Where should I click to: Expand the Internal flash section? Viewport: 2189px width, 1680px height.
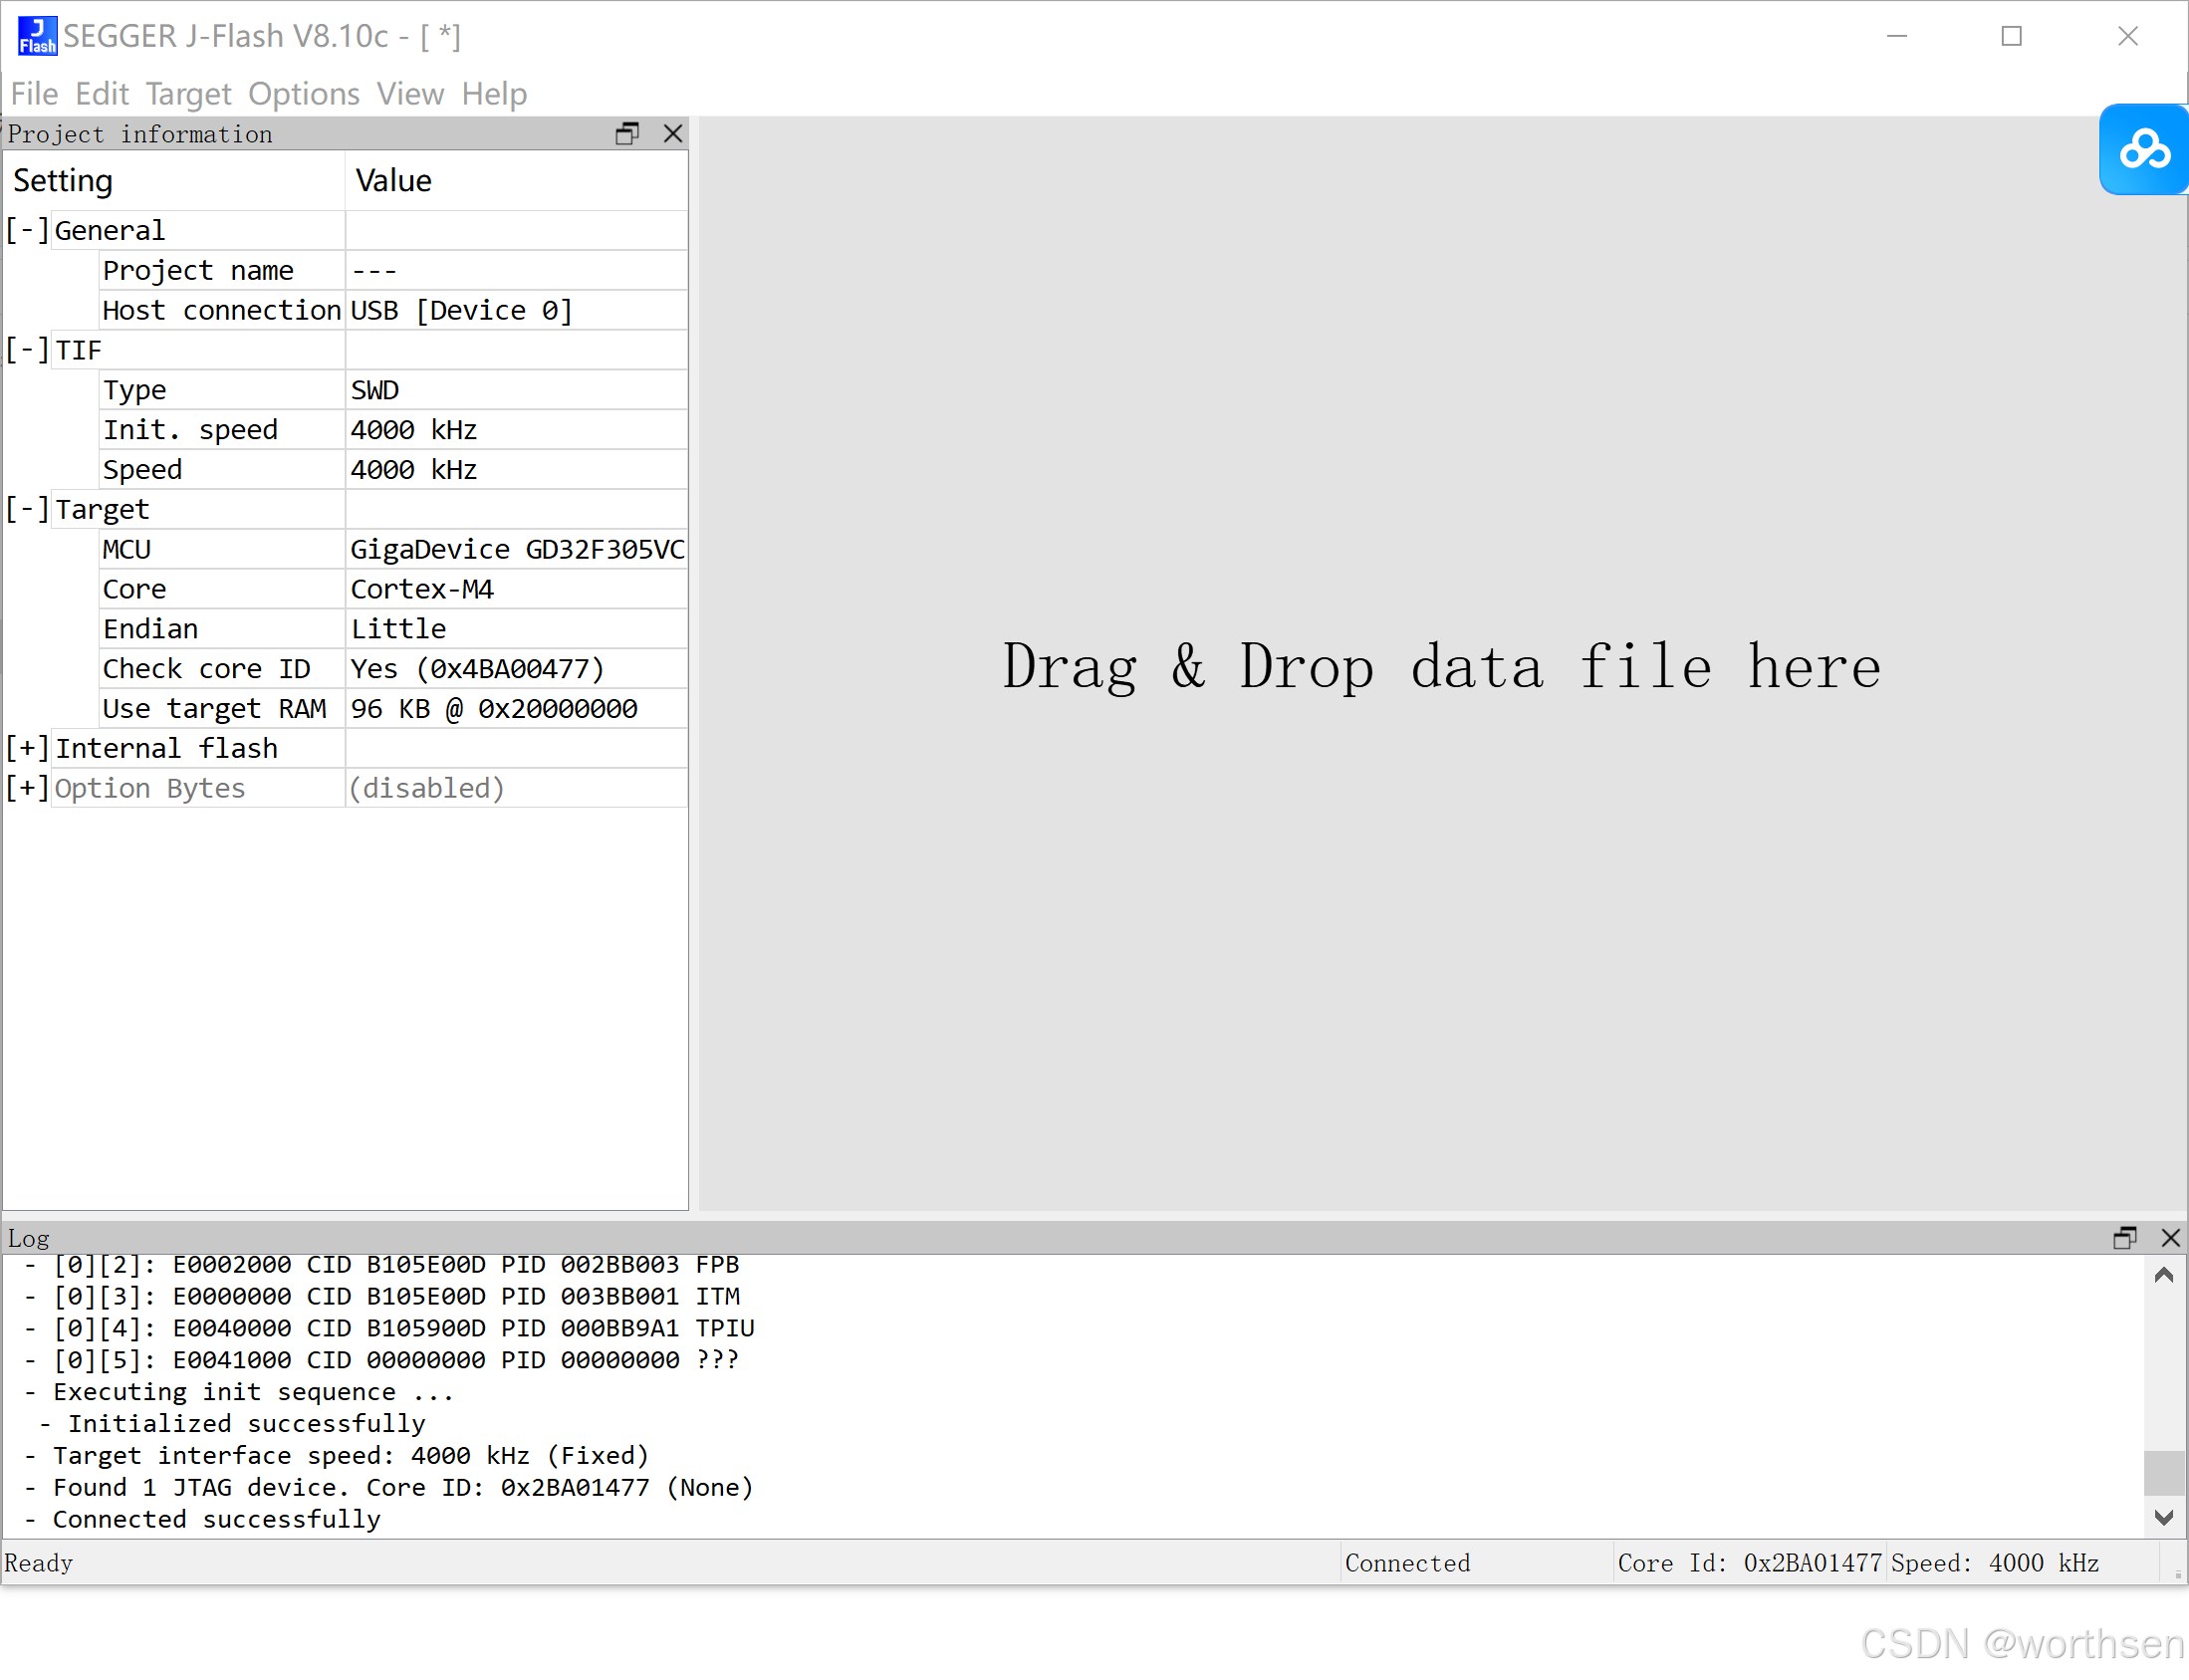coord(27,749)
